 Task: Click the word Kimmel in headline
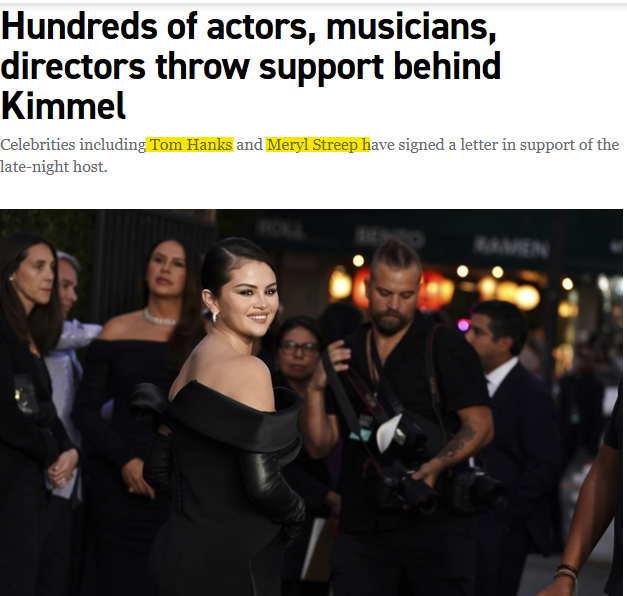[x=63, y=106]
